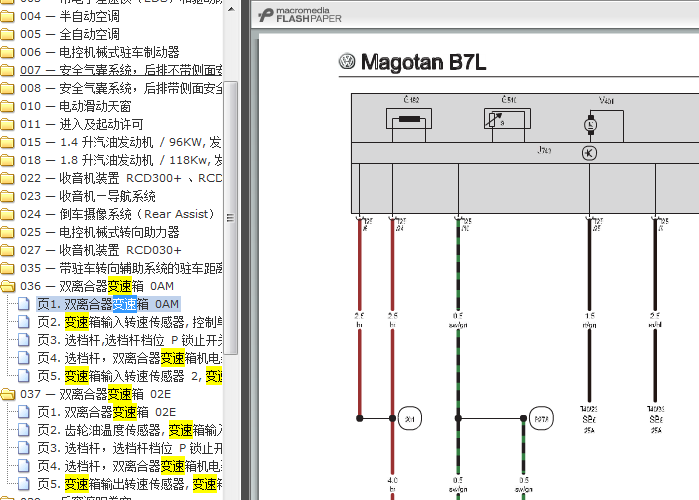Screen dimensions: 699x500
Task: Click folder icon beside 006 entry
Action: pos(7,53)
